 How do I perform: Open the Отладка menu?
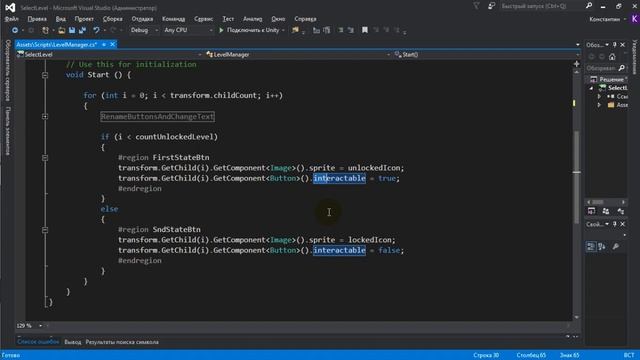142,19
